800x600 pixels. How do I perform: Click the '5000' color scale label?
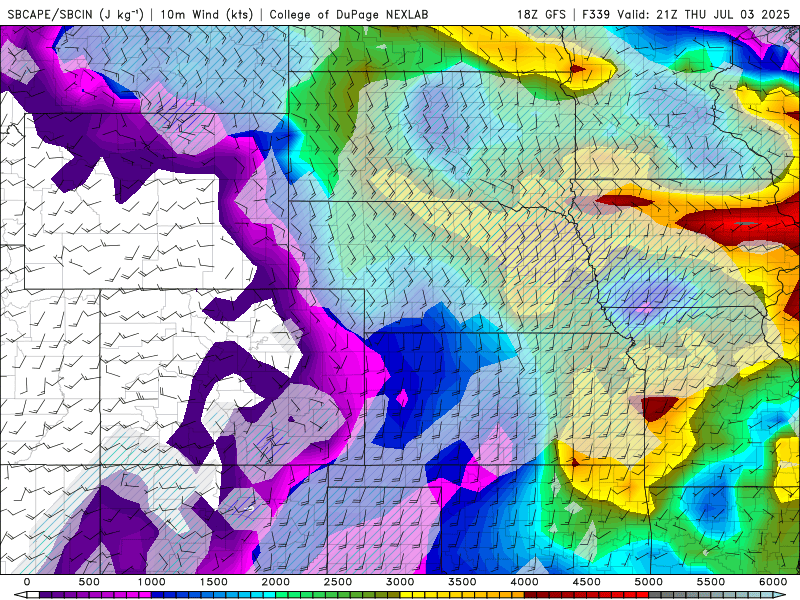[649, 582]
